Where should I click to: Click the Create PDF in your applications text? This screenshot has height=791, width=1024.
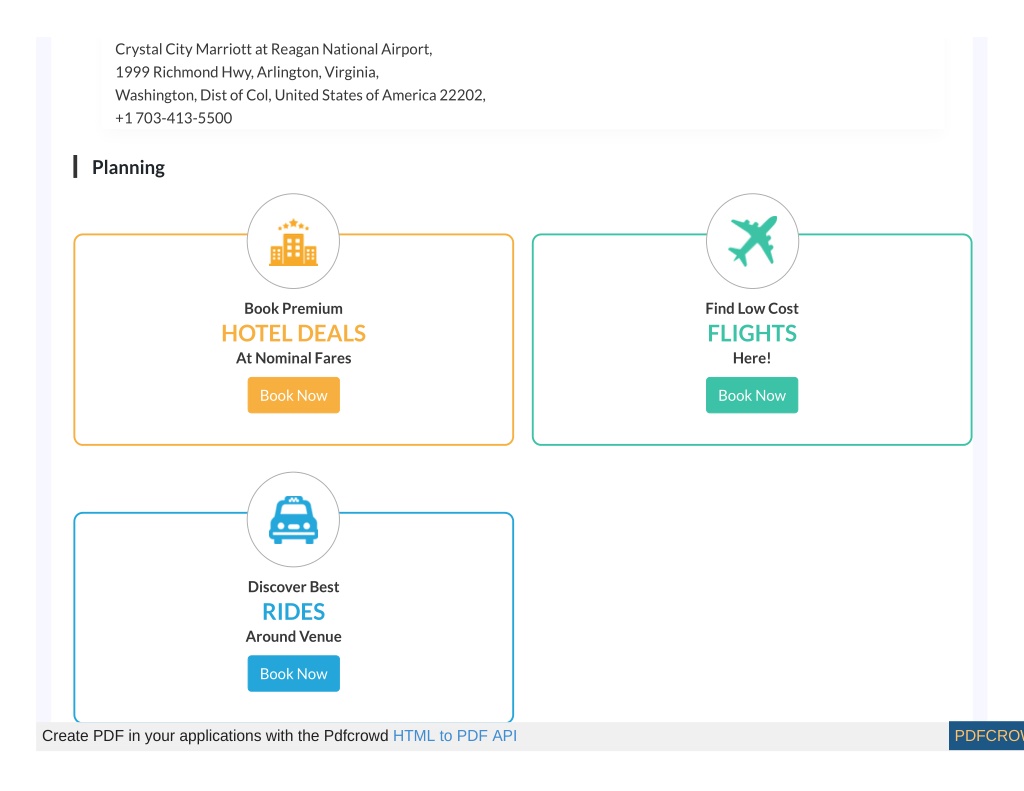coord(215,735)
